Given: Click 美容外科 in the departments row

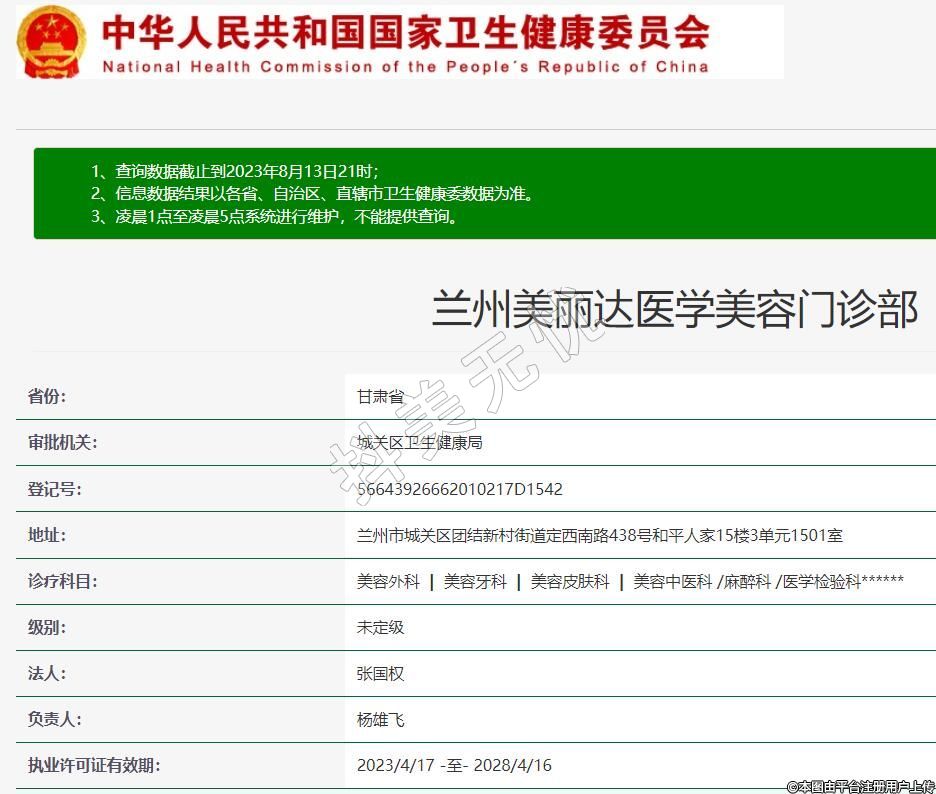Looking at the screenshot, I should coord(388,581).
